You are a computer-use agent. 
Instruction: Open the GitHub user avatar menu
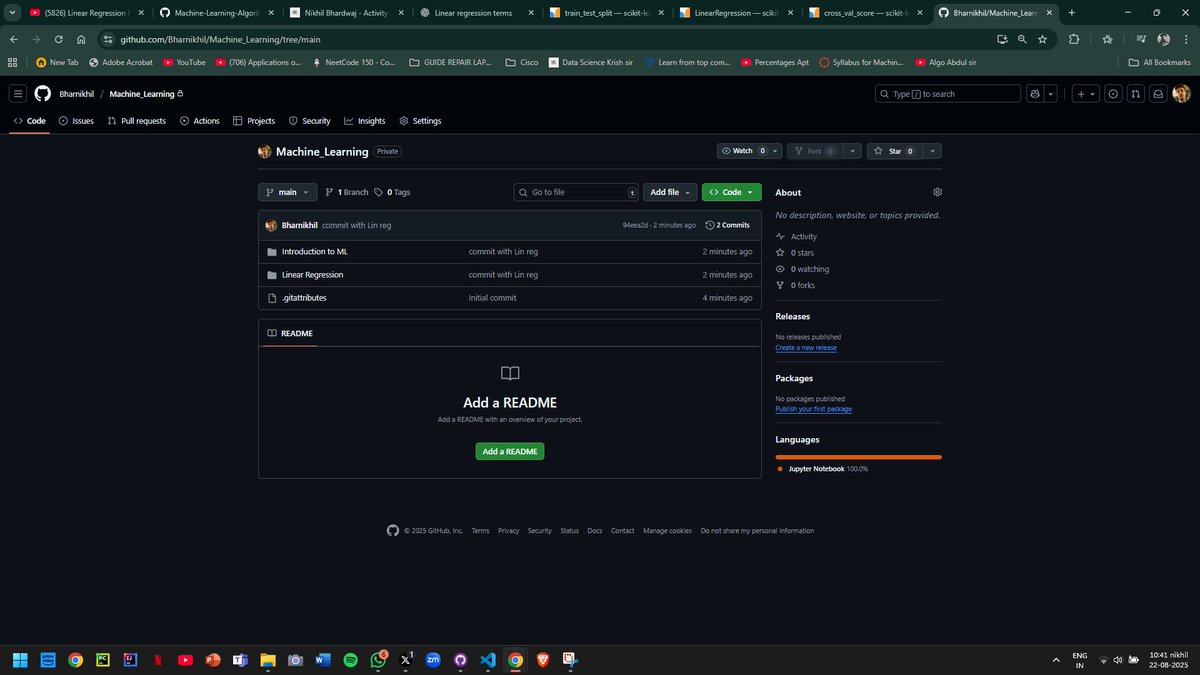coord(1181,93)
